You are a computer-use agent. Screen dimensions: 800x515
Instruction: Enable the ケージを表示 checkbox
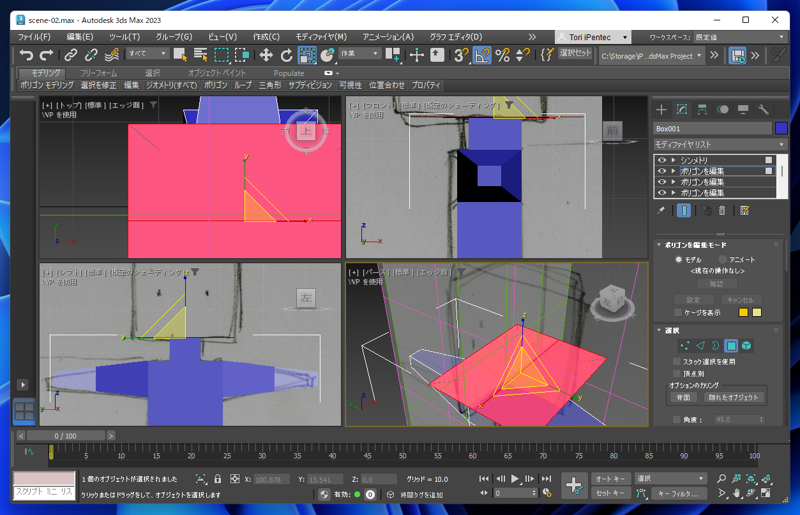678,312
